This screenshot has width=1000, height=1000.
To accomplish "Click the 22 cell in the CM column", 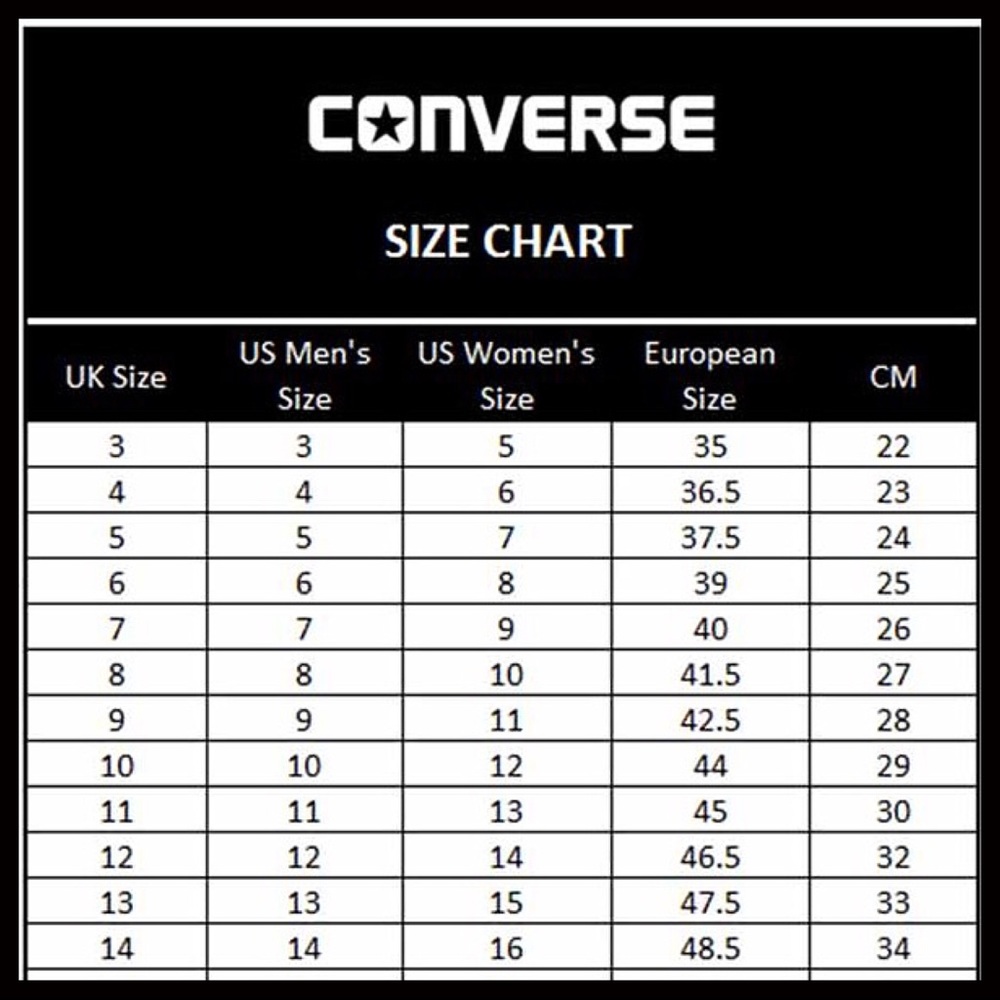I will [893, 446].
